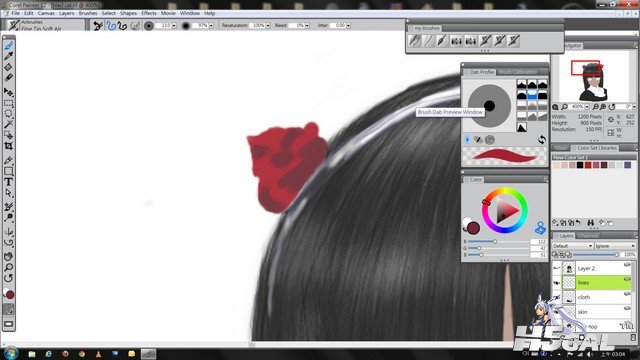Image resolution: width=640 pixels, height=360 pixels.
Task: Open the File menu
Action: click(x=16, y=13)
